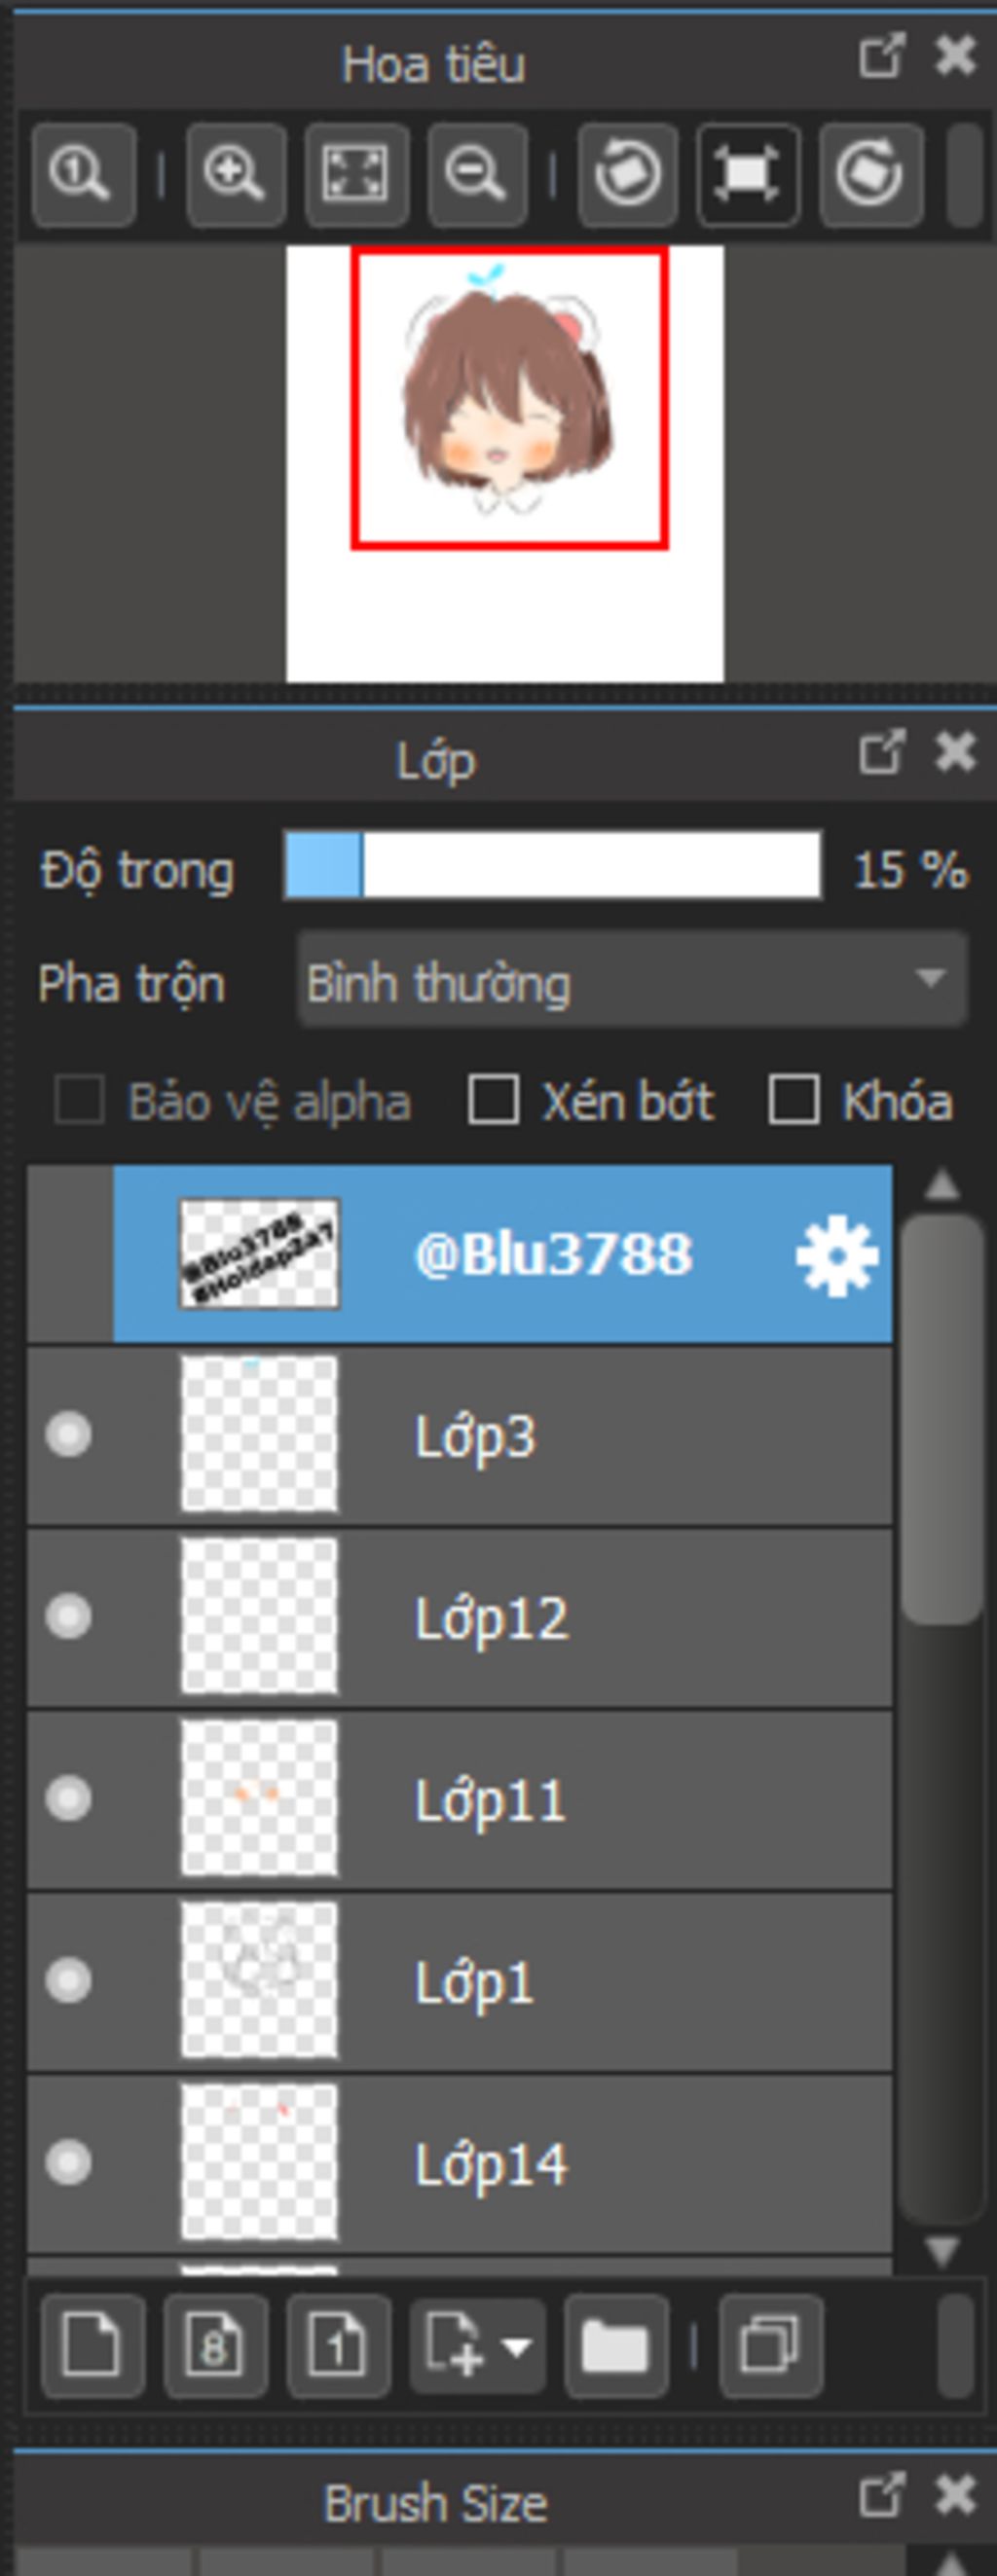Hide the Lớp3 layer
Screen dimensions: 997x2576
pos(69,1435)
